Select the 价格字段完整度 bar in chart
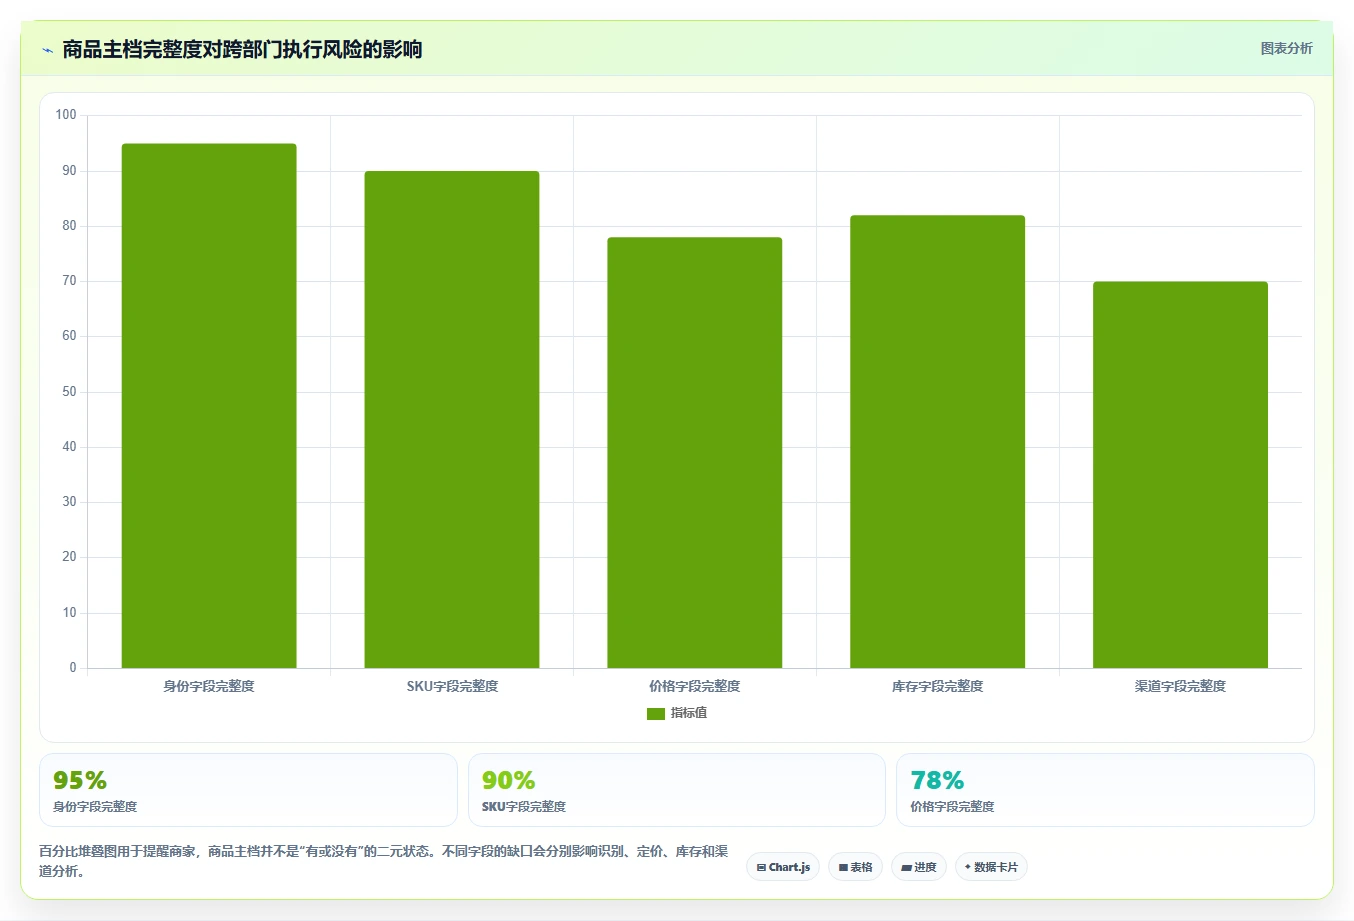 695,453
